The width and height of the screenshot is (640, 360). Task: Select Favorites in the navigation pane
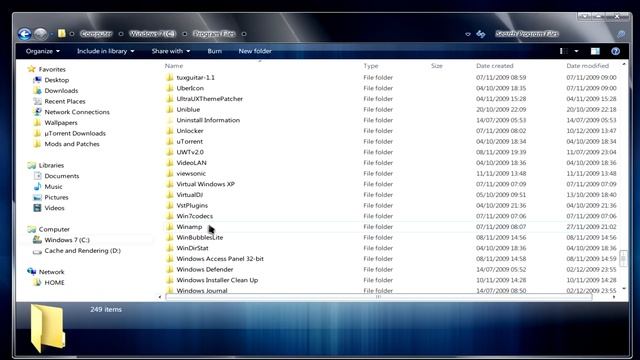coord(52,69)
